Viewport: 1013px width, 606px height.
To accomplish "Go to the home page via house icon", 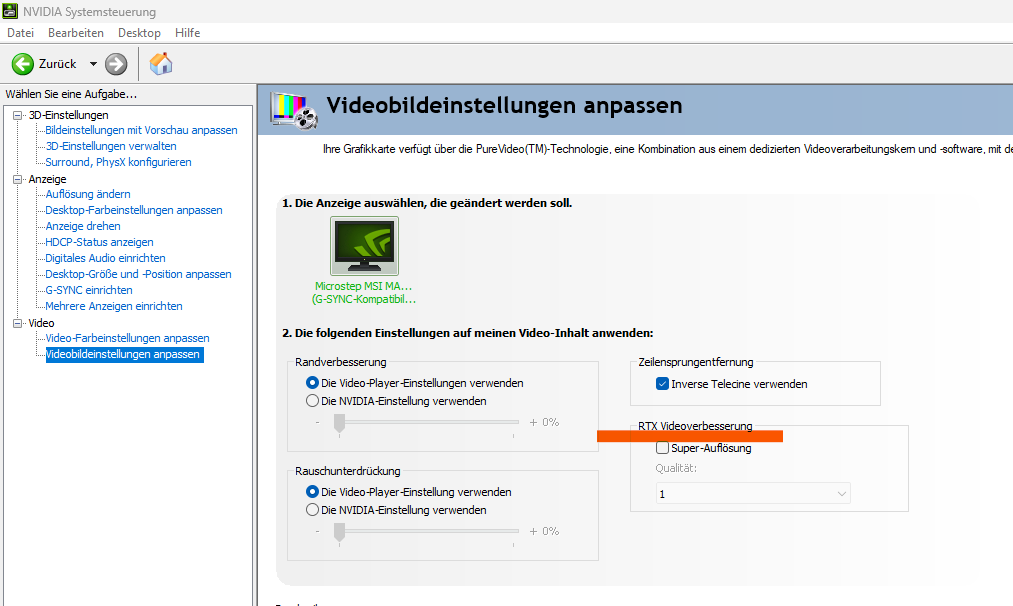I will click(161, 63).
